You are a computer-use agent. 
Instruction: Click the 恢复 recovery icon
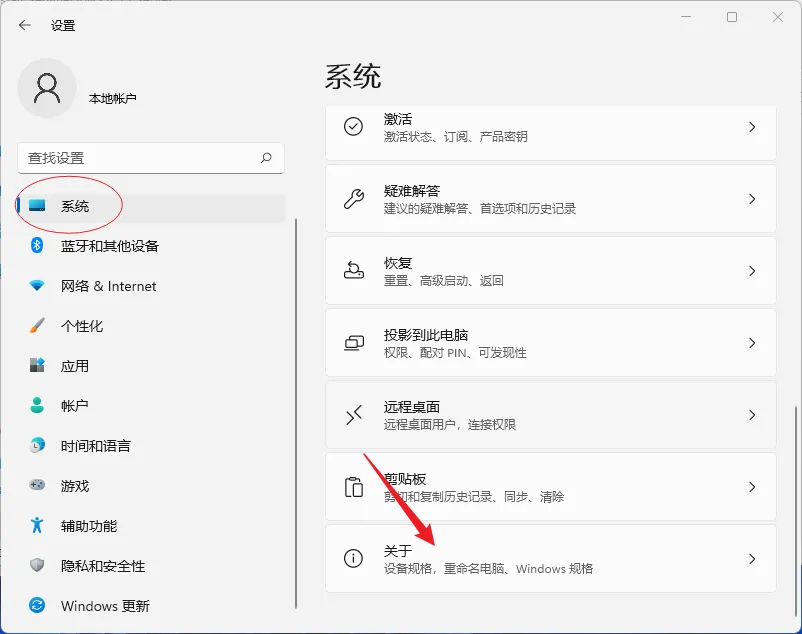(x=353, y=270)
